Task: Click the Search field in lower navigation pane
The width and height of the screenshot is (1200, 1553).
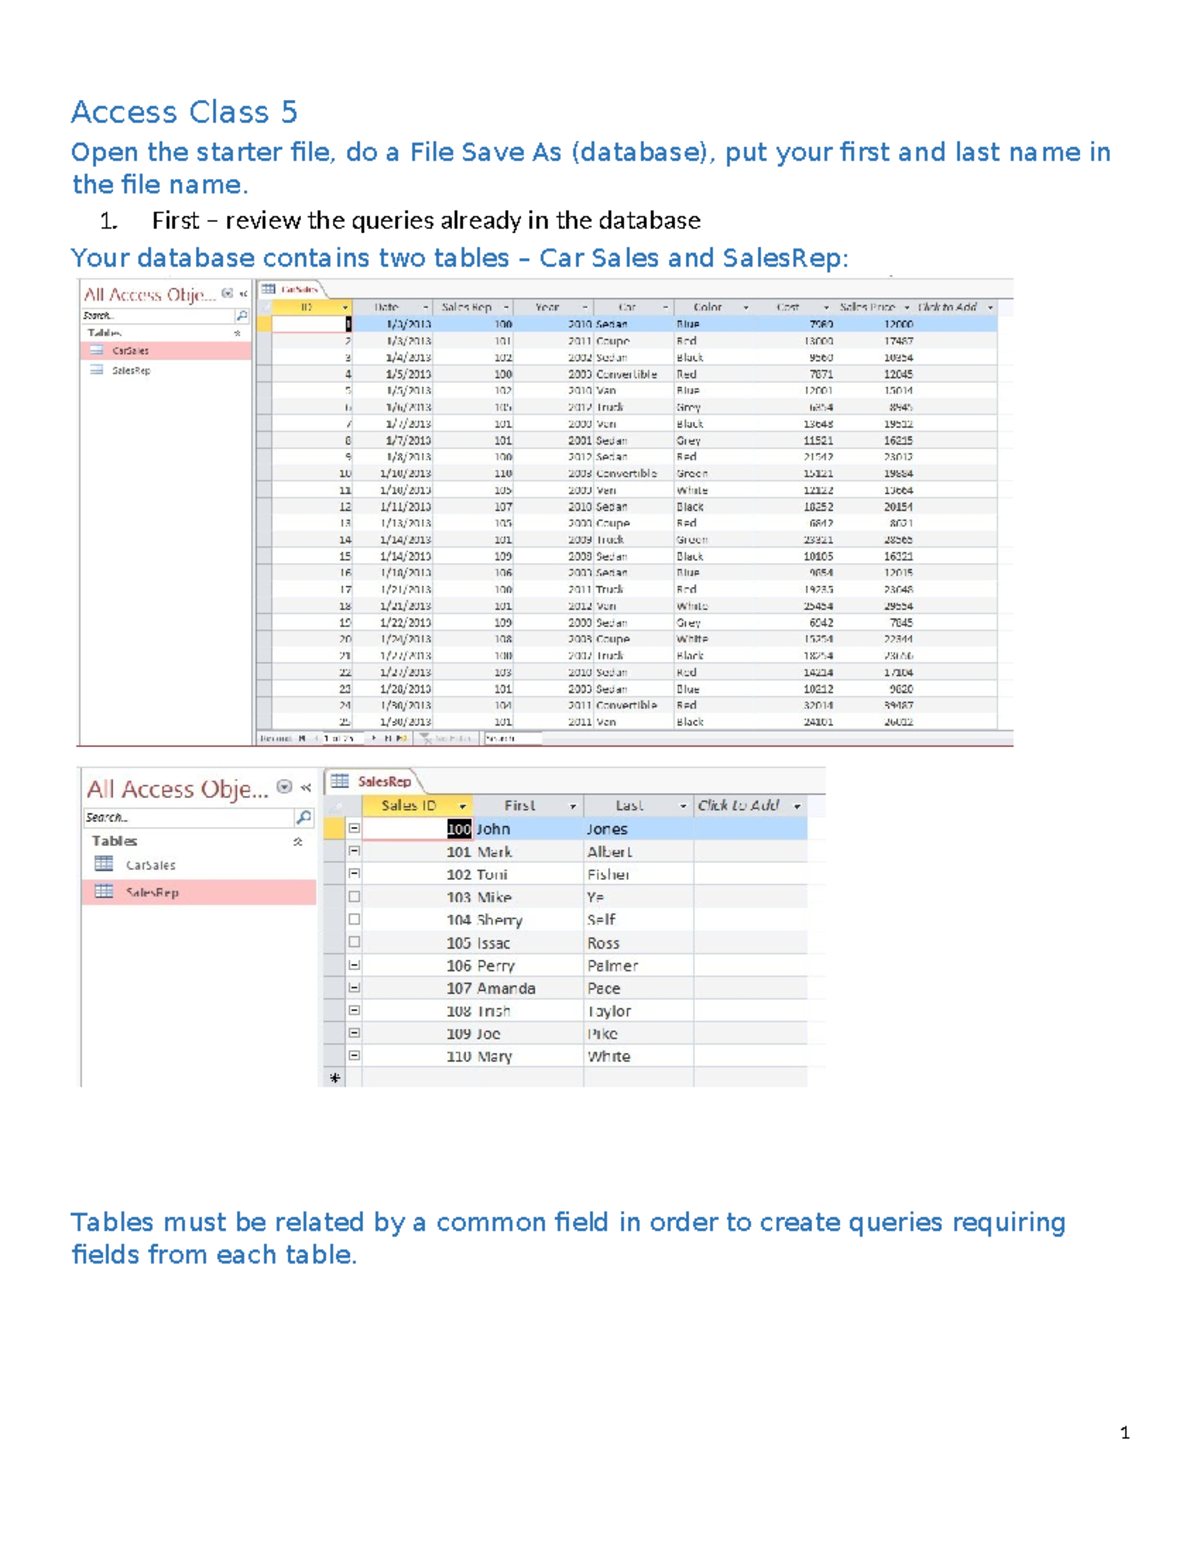Action: pos(188,817)
